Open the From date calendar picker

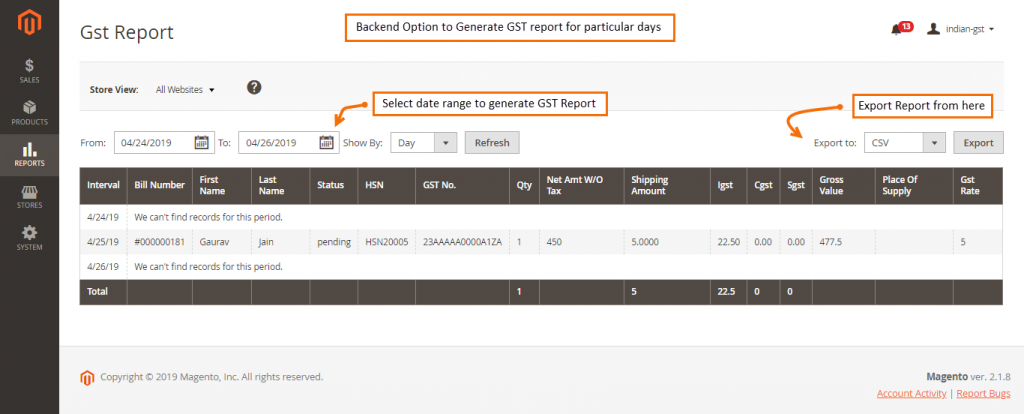pyautogui.click(x=201, y=143)
